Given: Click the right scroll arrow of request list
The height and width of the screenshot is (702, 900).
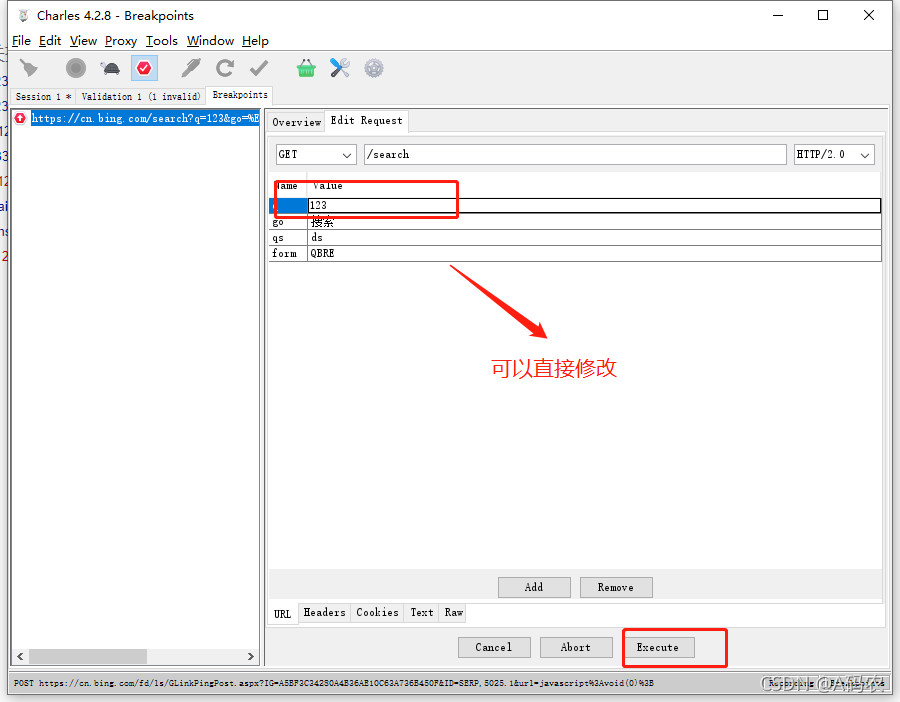Looking at the screenshot, I should point(250,656).
